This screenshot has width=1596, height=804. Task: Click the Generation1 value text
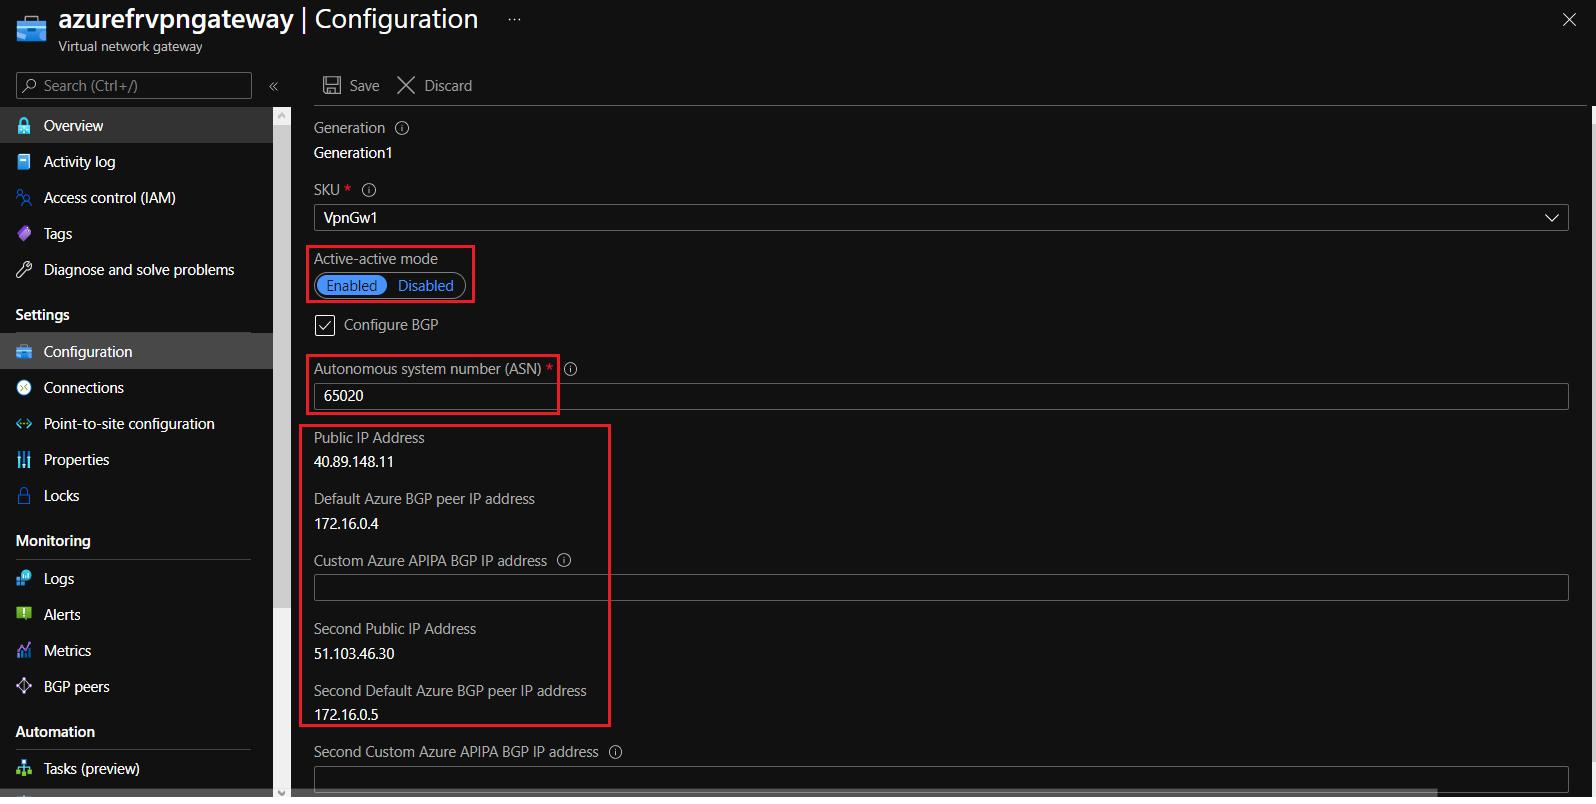click(353, 153)
